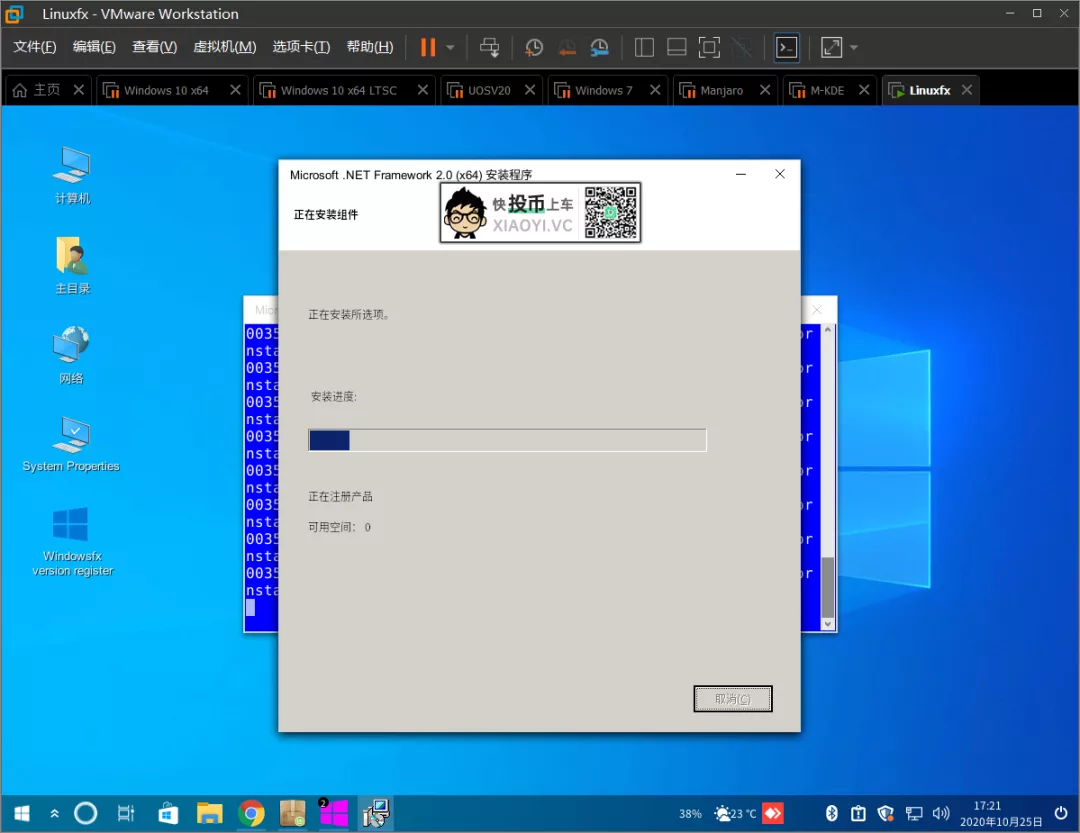Viewport: 1080px width, 833px height.
Task: Launch Chrome from the guest taskbar
Action: [251, 813]
